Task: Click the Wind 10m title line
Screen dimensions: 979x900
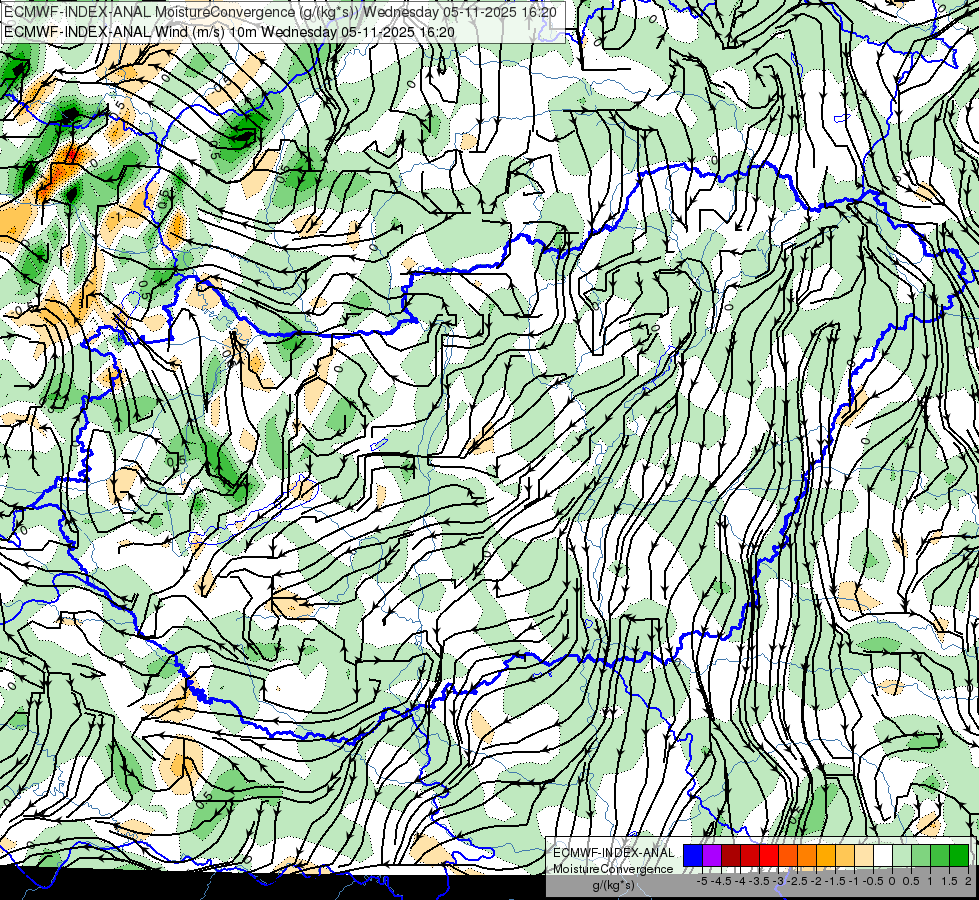Action: tap(229, 32)
